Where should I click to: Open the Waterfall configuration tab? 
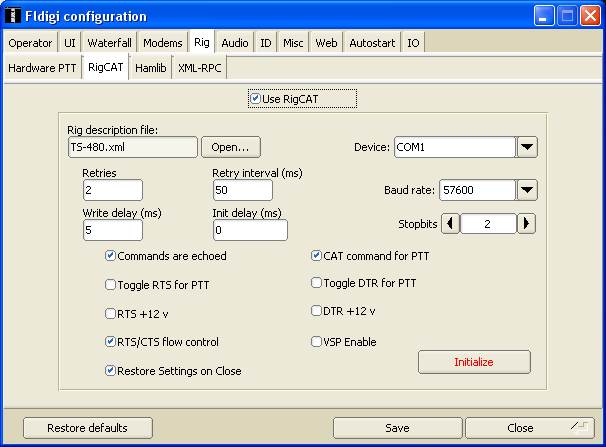(x=110, y=43)
